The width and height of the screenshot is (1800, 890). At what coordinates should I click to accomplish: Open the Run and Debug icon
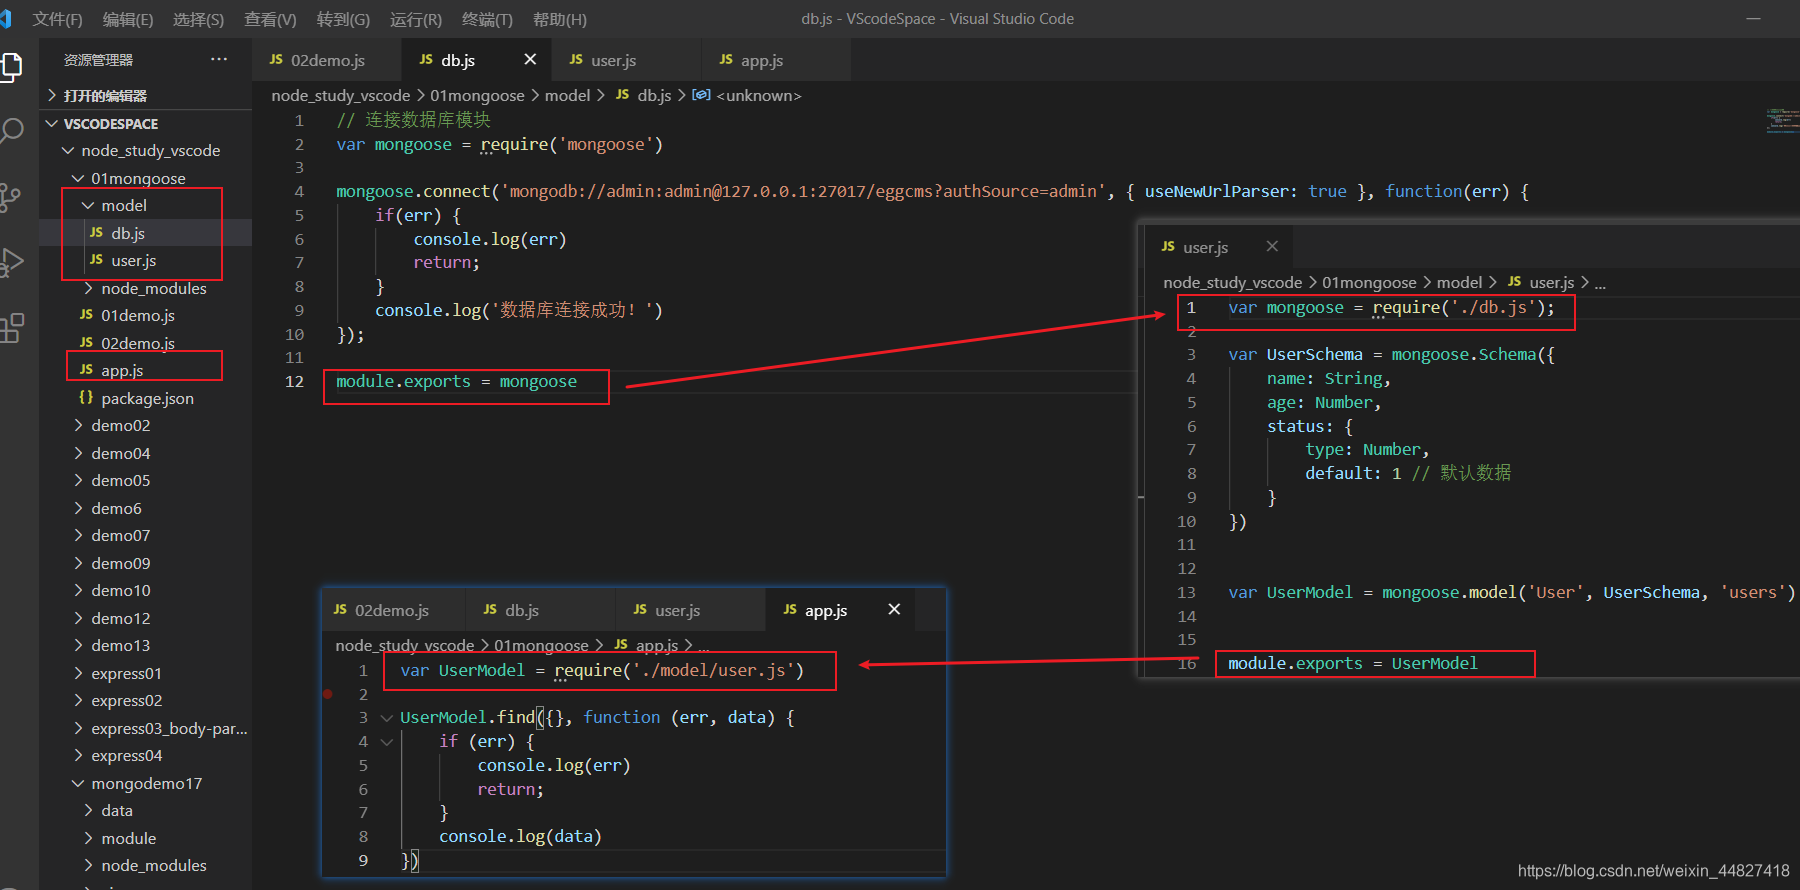[x=10, y=262]
